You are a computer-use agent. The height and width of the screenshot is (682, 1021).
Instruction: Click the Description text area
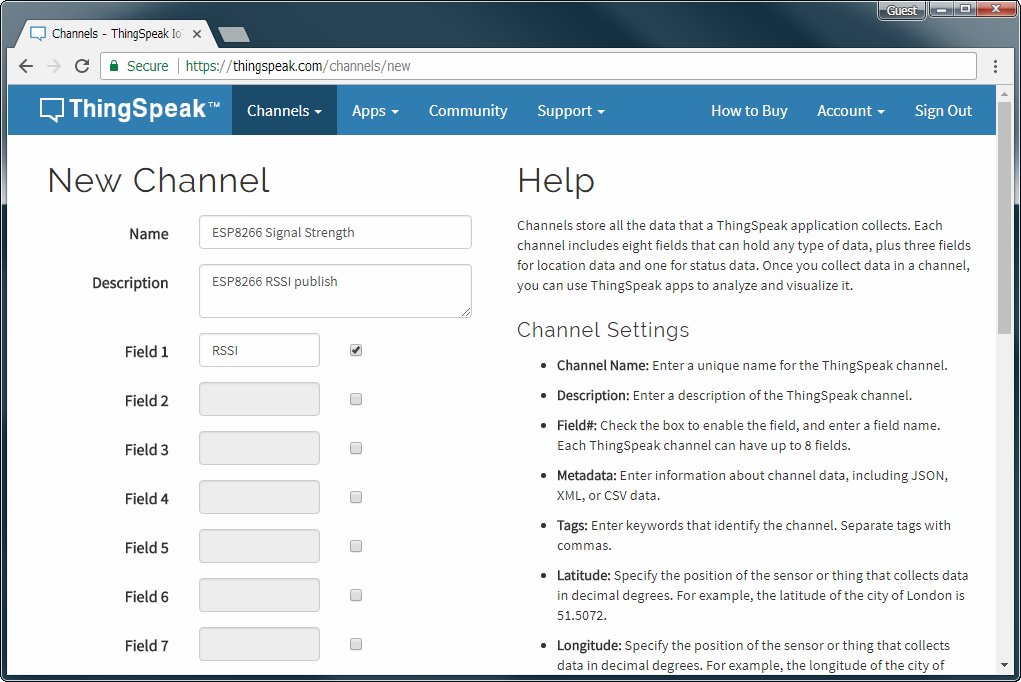pyautogui.click(x=335, y=291)
